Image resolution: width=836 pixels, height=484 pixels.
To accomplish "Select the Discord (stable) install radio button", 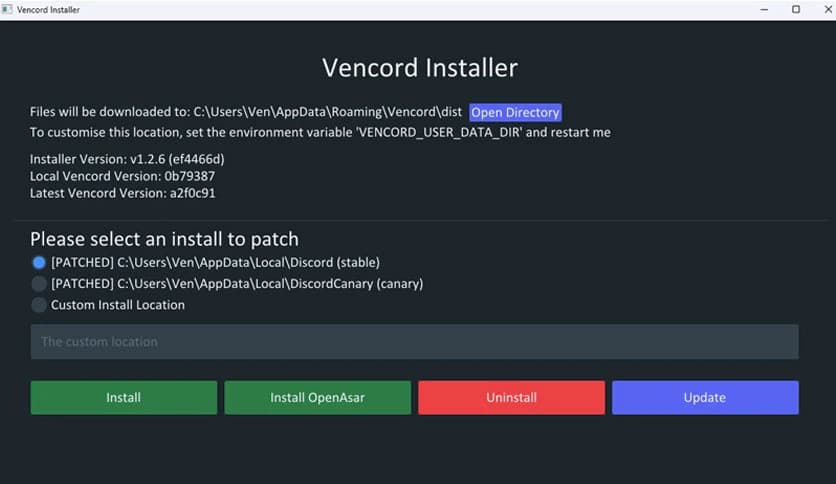I will (39, 262).
